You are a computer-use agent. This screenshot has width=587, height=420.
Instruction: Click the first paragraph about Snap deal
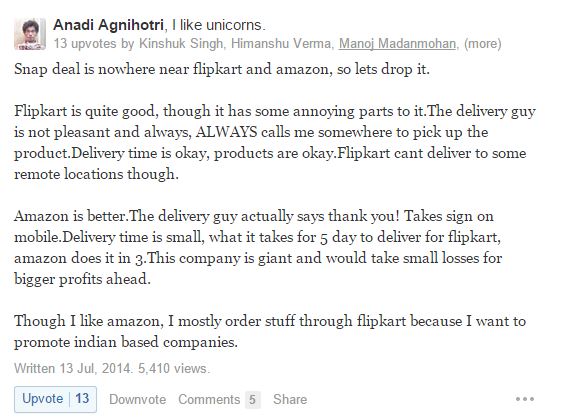coord(222,69)
